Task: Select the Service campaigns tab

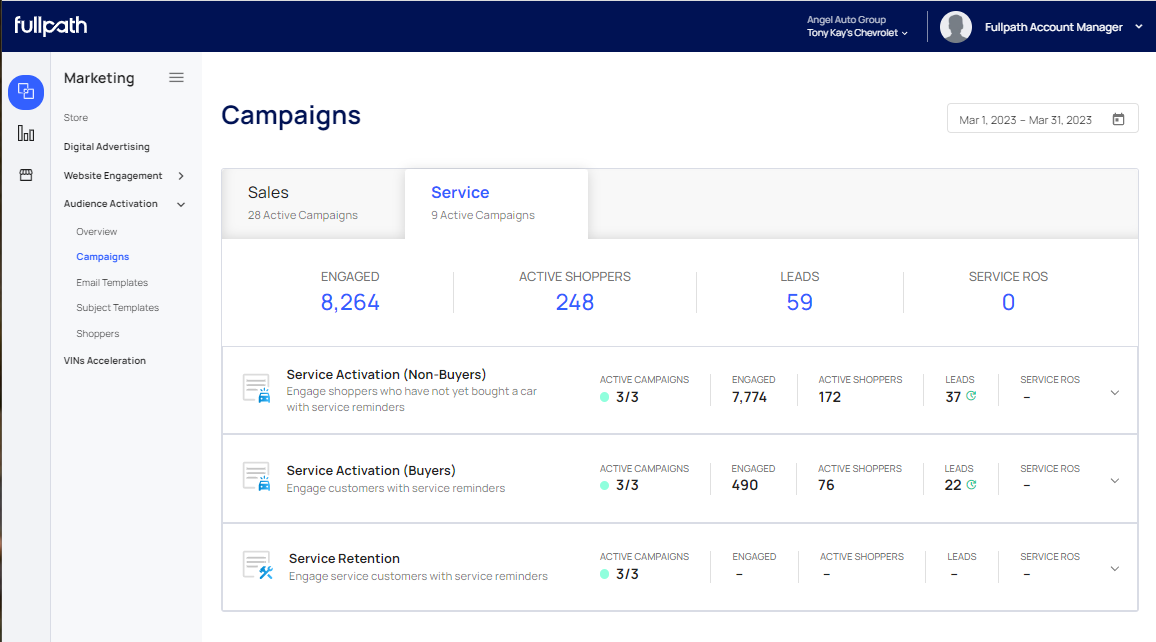Action: [483, 202]
